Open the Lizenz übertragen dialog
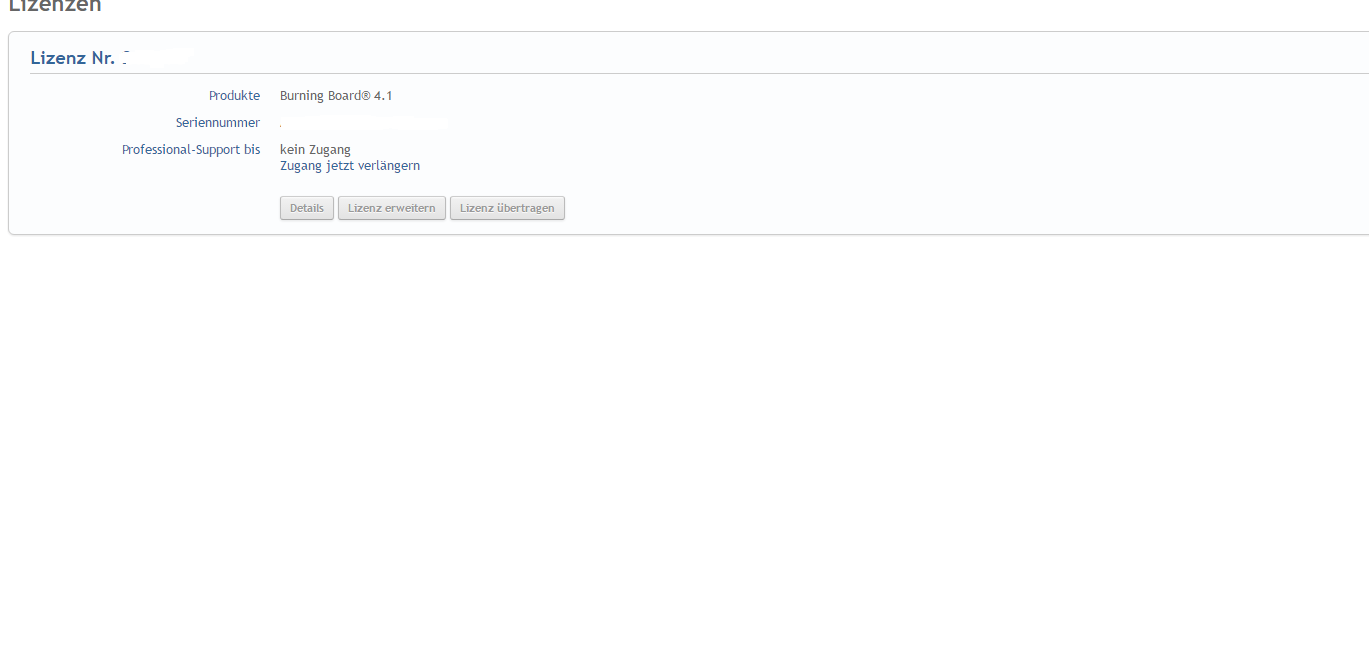The width and height of the screenshot is (1369, 648). (507, 208)
